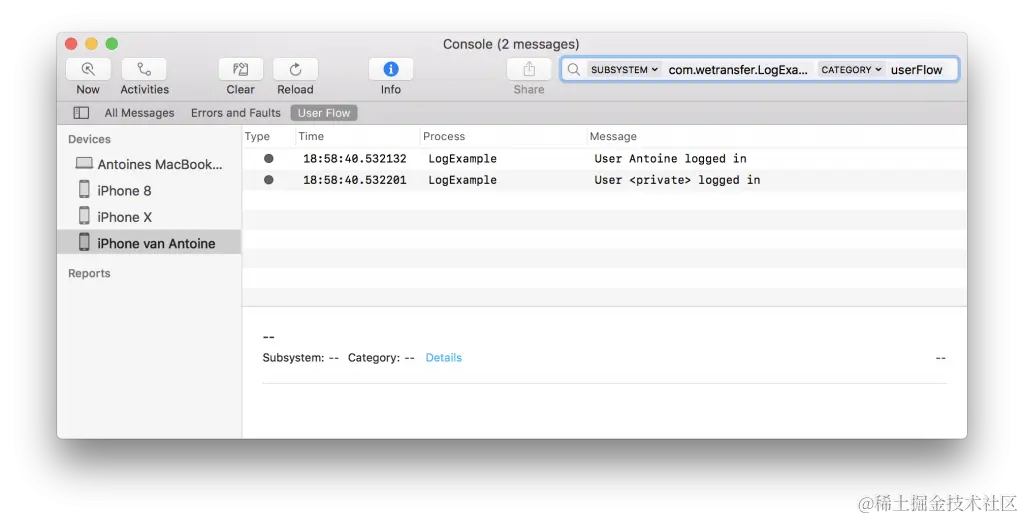Image resolution: width=1024 pixels, height=520 pixels.
Task: Sort by the Process column header
Action: (444, 137)
